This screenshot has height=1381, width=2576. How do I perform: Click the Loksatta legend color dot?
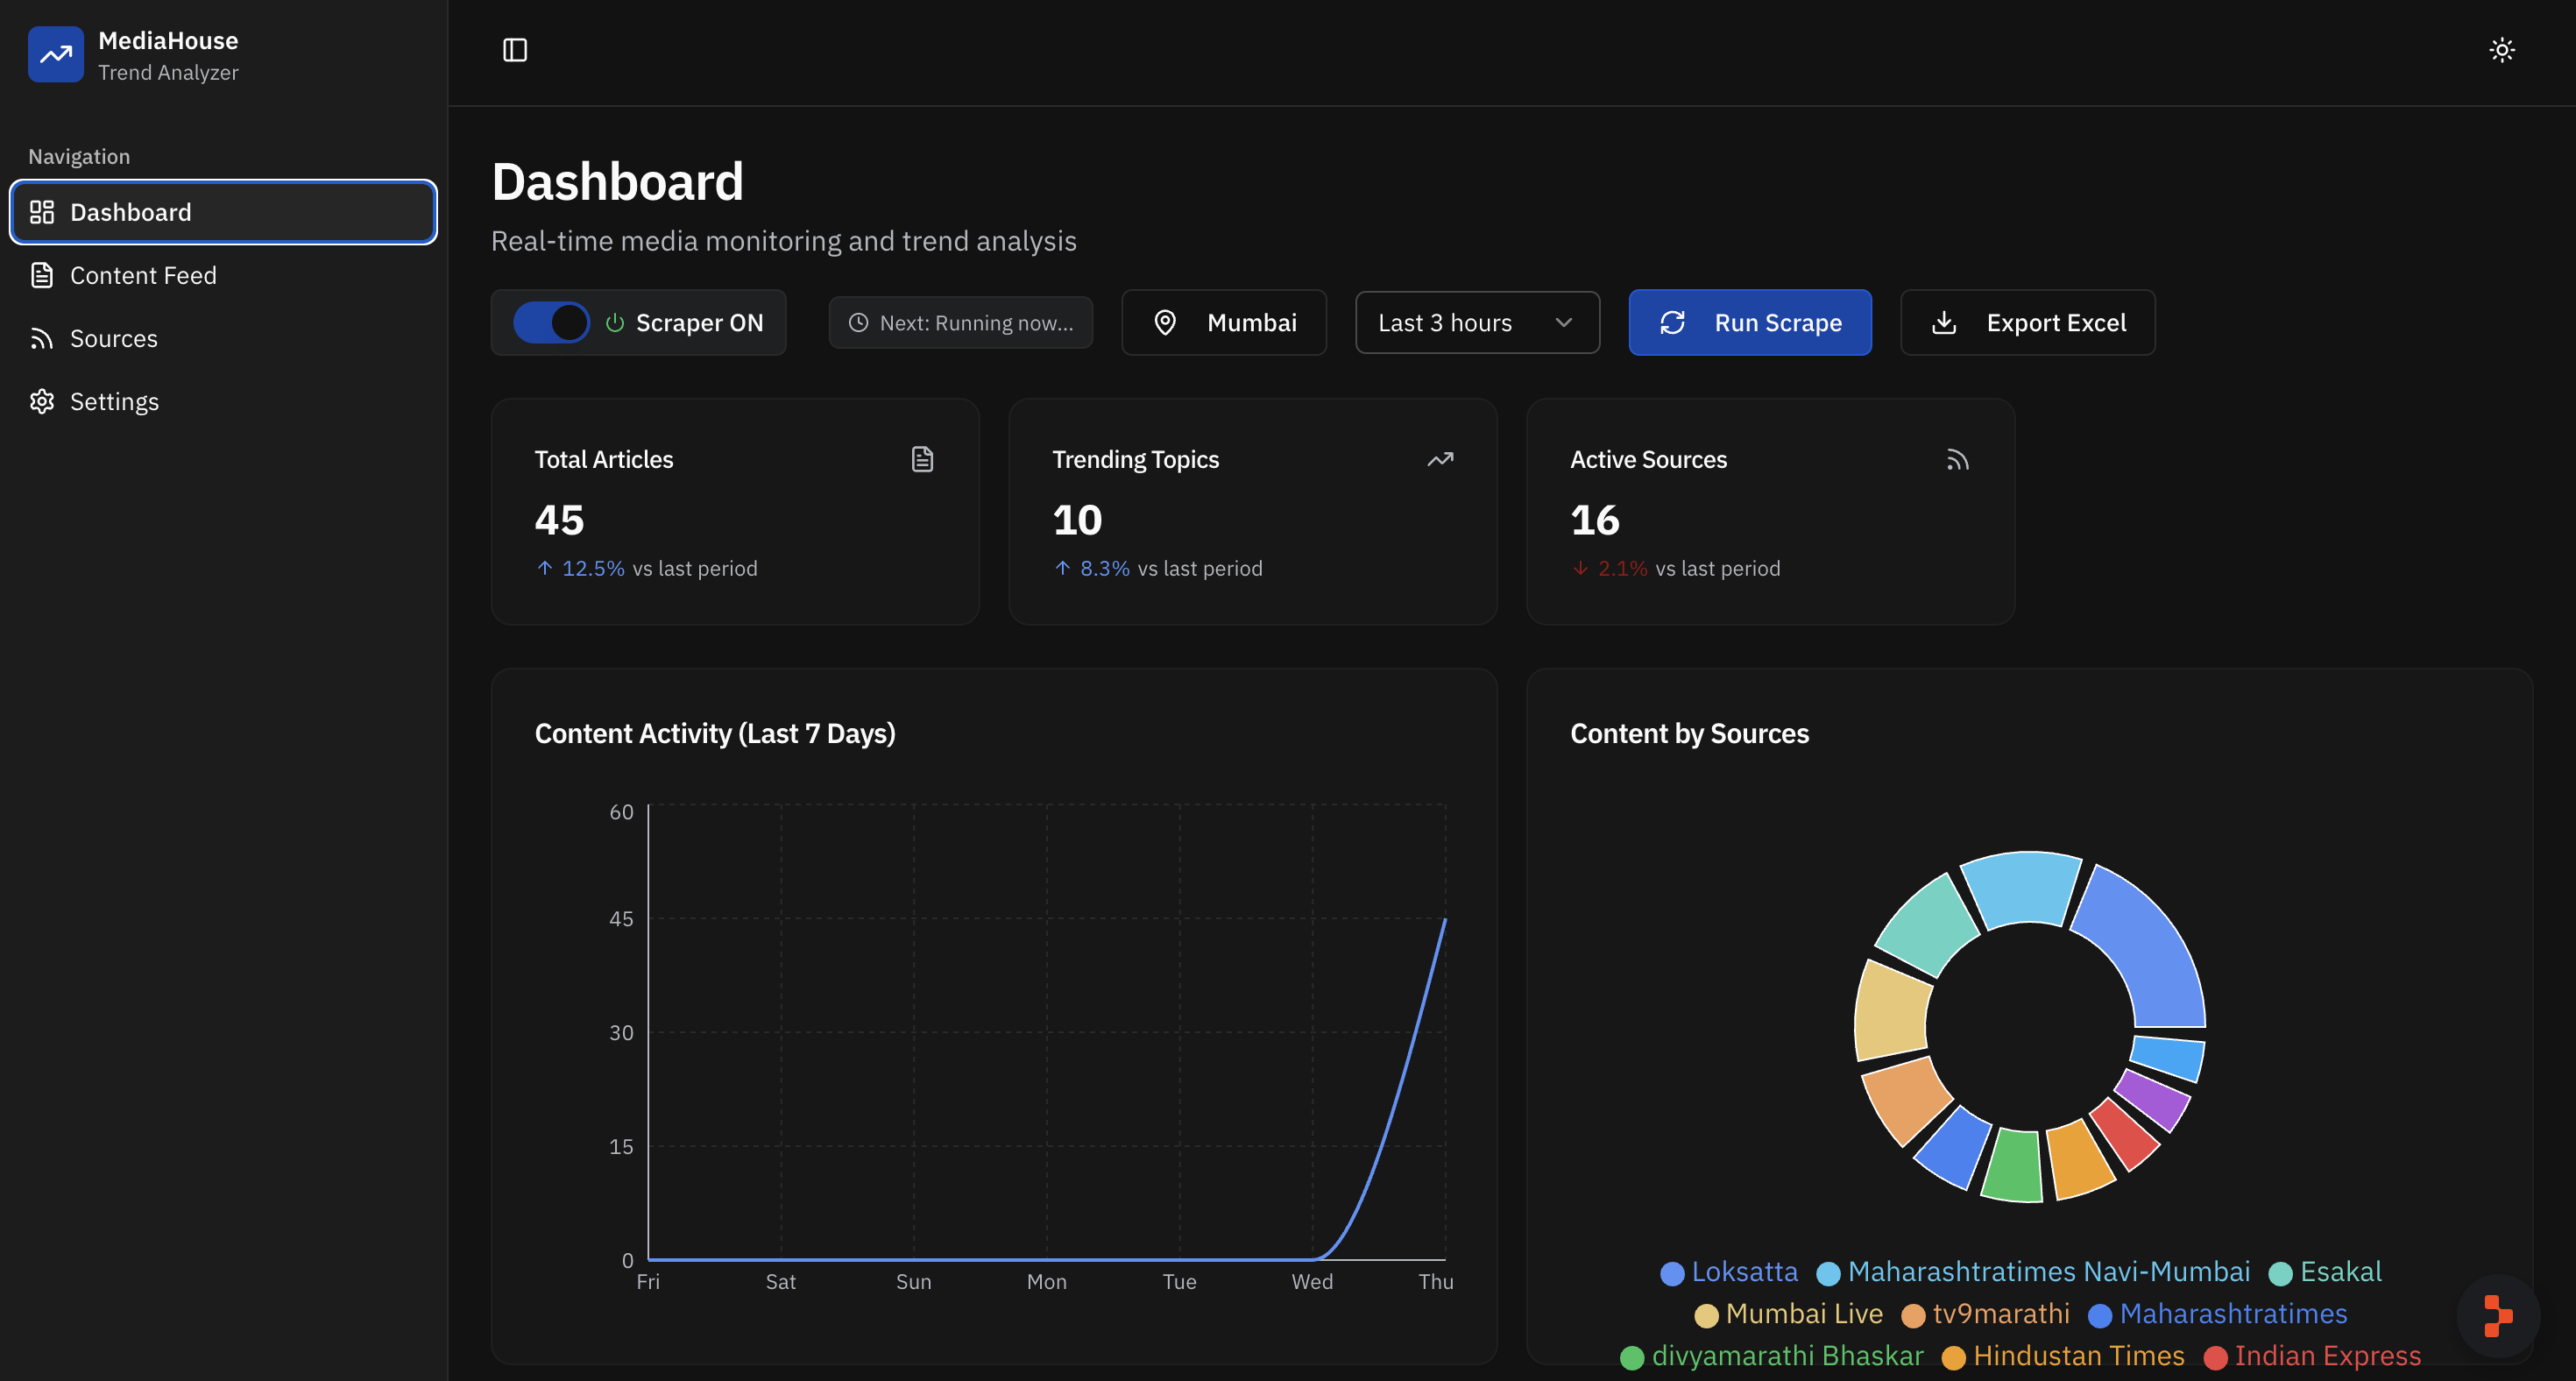coord(1671,1273)
